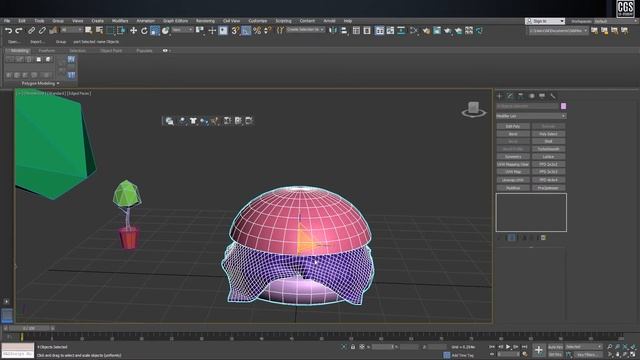Toggle the selection lock icon
This screenshot has width=640, height=360.
353,347
